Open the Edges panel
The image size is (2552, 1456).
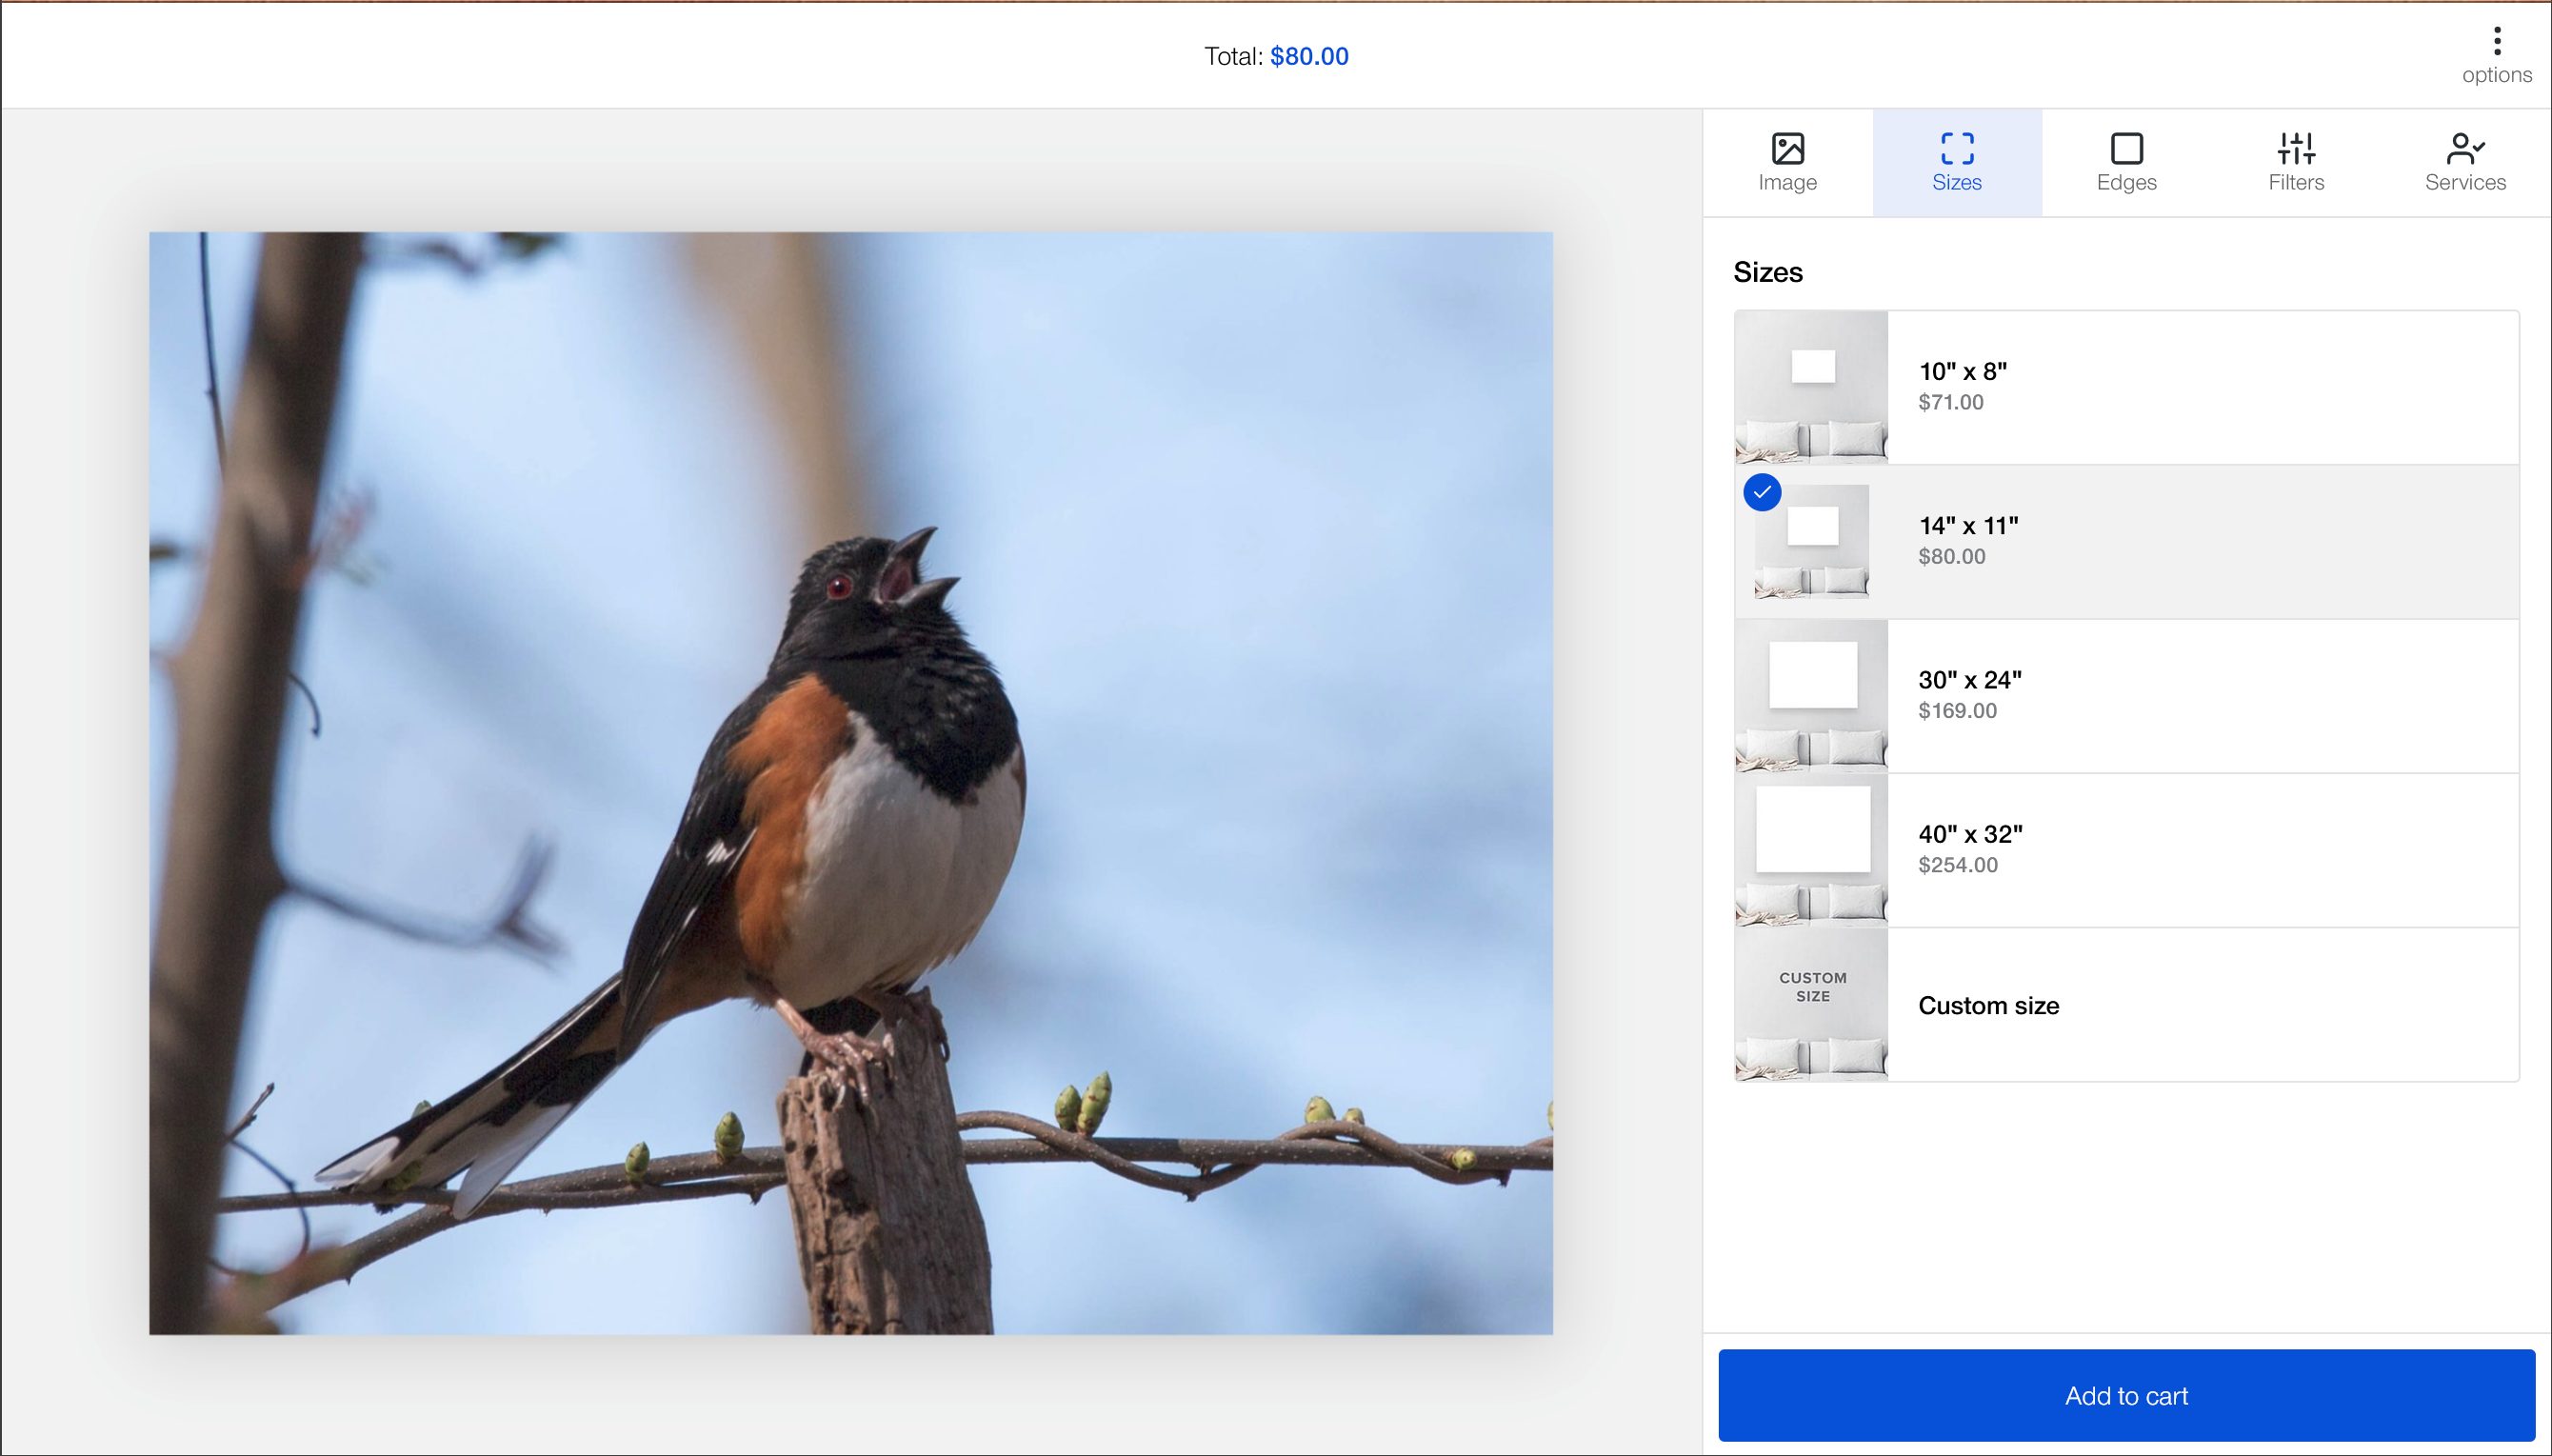[2124, 162]
